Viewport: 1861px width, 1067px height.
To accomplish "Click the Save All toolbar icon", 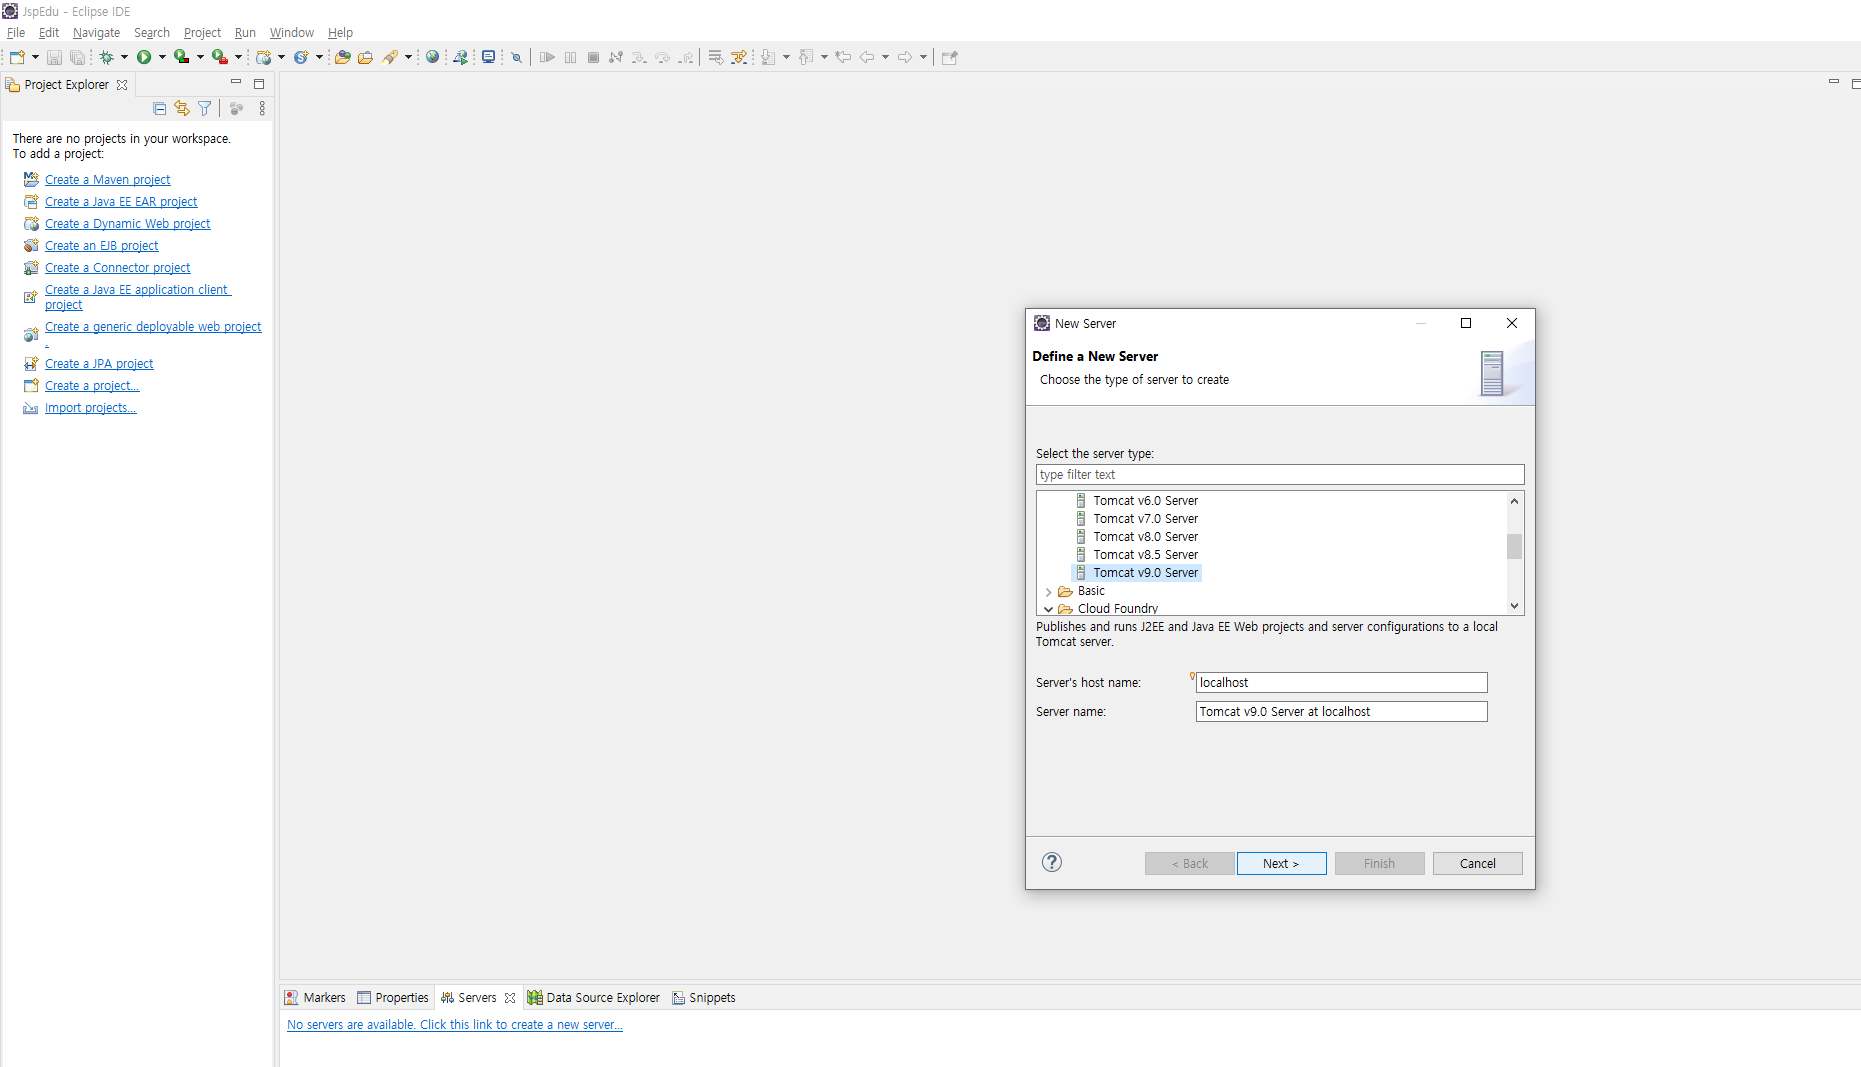I will pyautogui.click(x=77, y=57).
